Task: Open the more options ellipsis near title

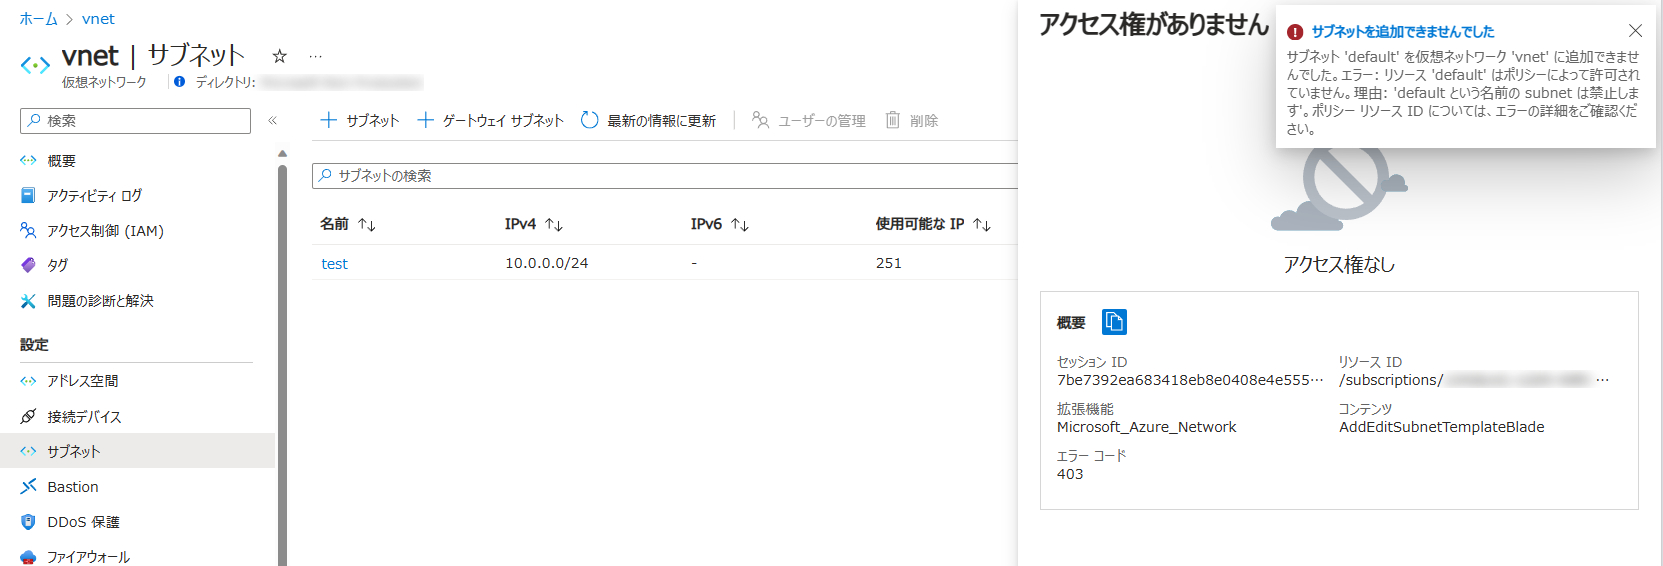Action: pyautogui.click(x=316, y=56)
